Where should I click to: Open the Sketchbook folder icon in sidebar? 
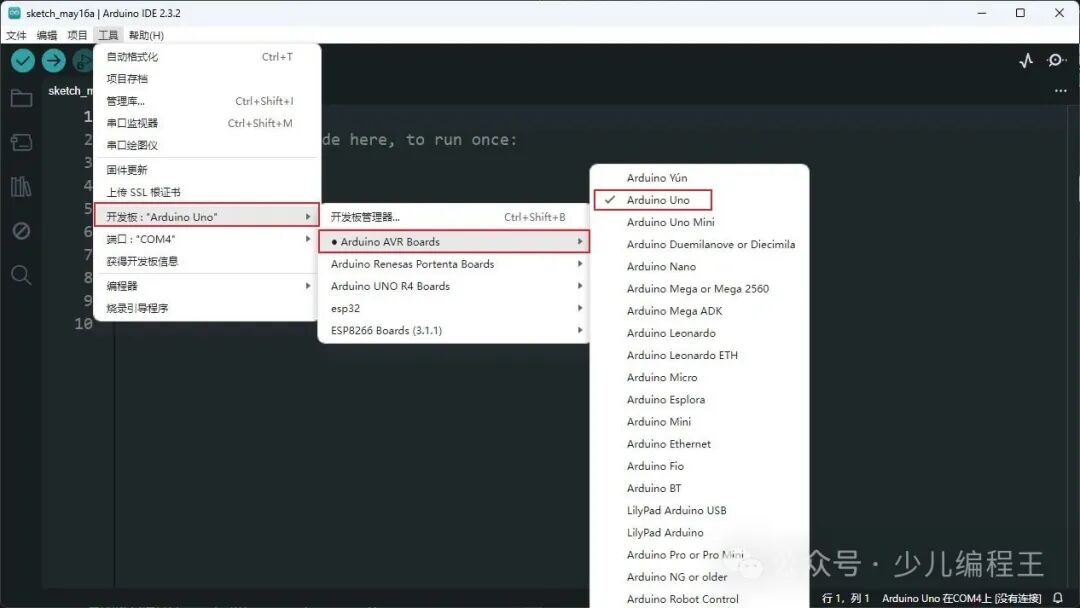pyautogui.click(x=21, y=98)
